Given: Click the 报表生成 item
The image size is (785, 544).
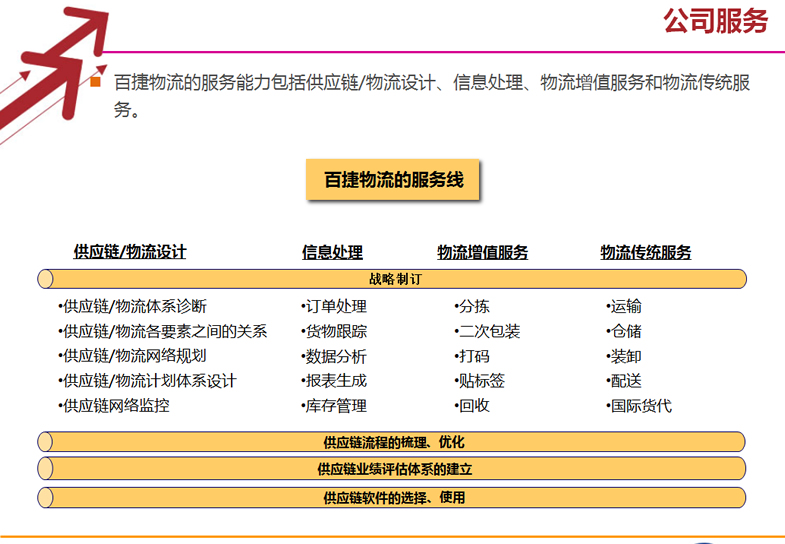Looking at the screenshot, I should coord(334,381).
